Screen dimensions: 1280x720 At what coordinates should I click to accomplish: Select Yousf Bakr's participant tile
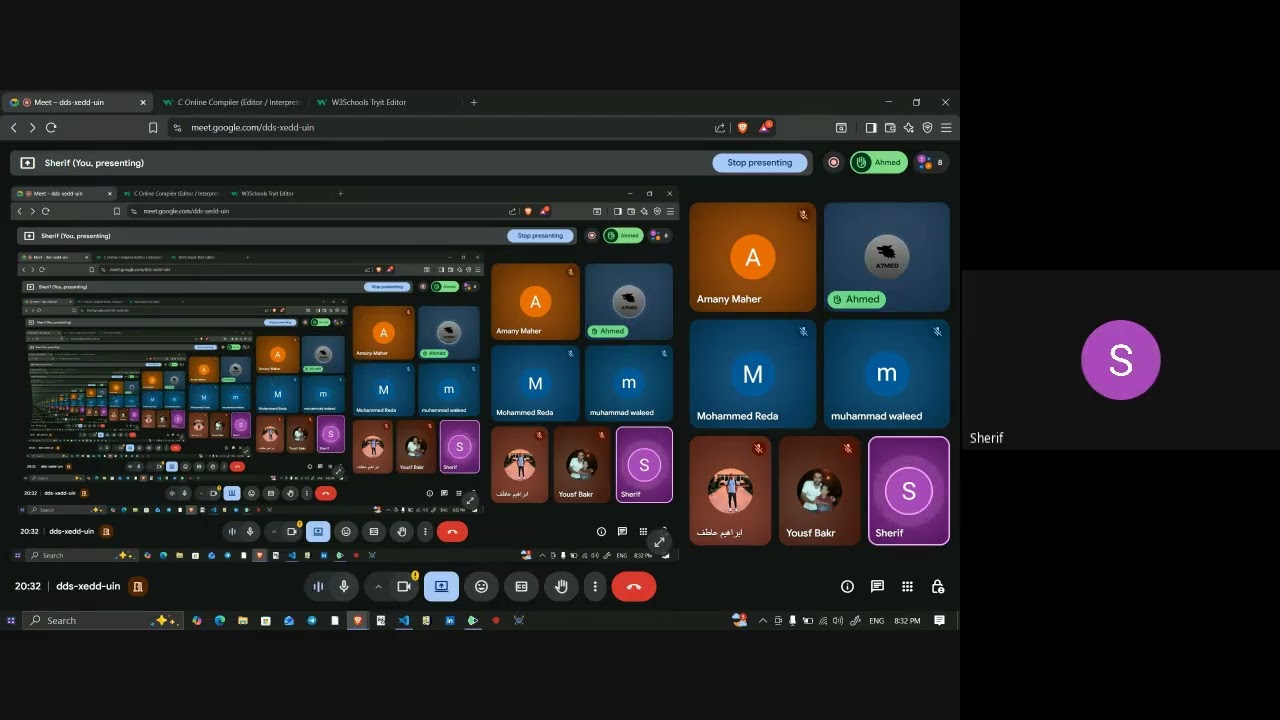pyautogui.click(x=820, y=491)
